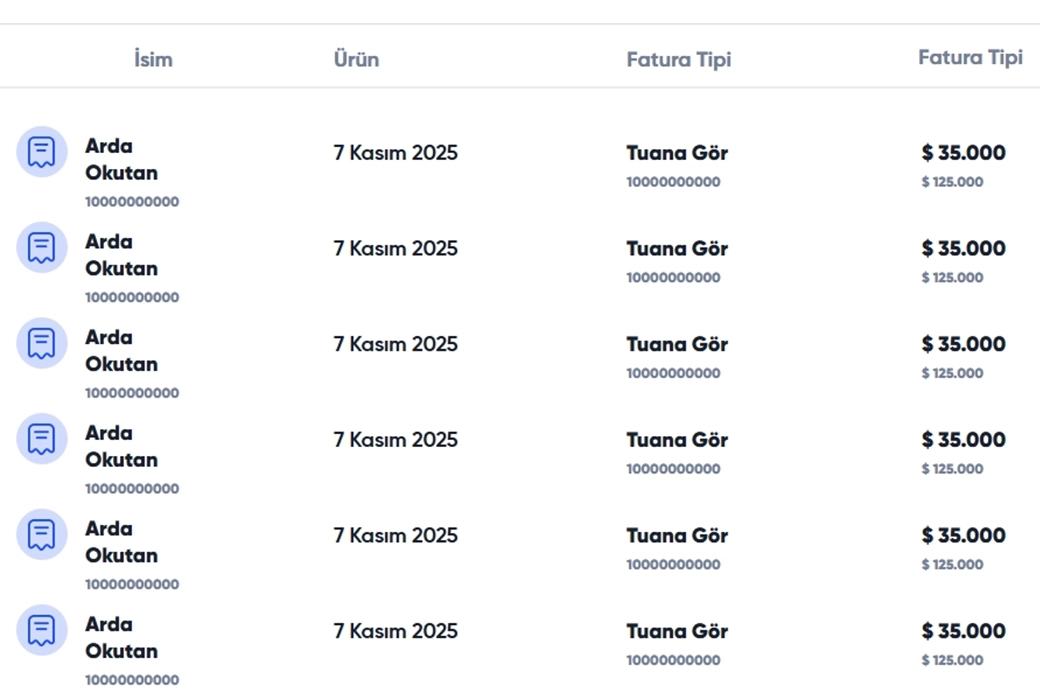The image size is (1040, 700).
Task: Click Arda Okutan name in the third row
Action: [121, 351]
